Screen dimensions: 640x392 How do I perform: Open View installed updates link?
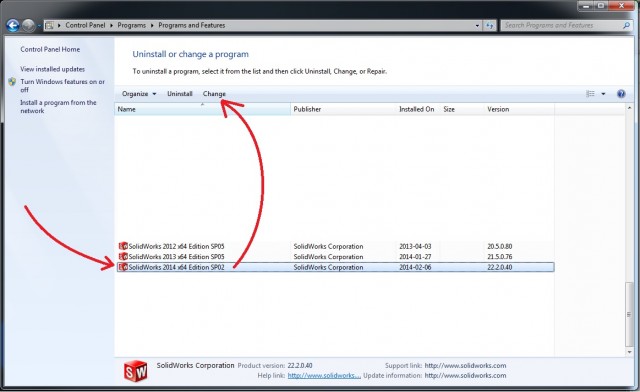[x=52, y=69]
